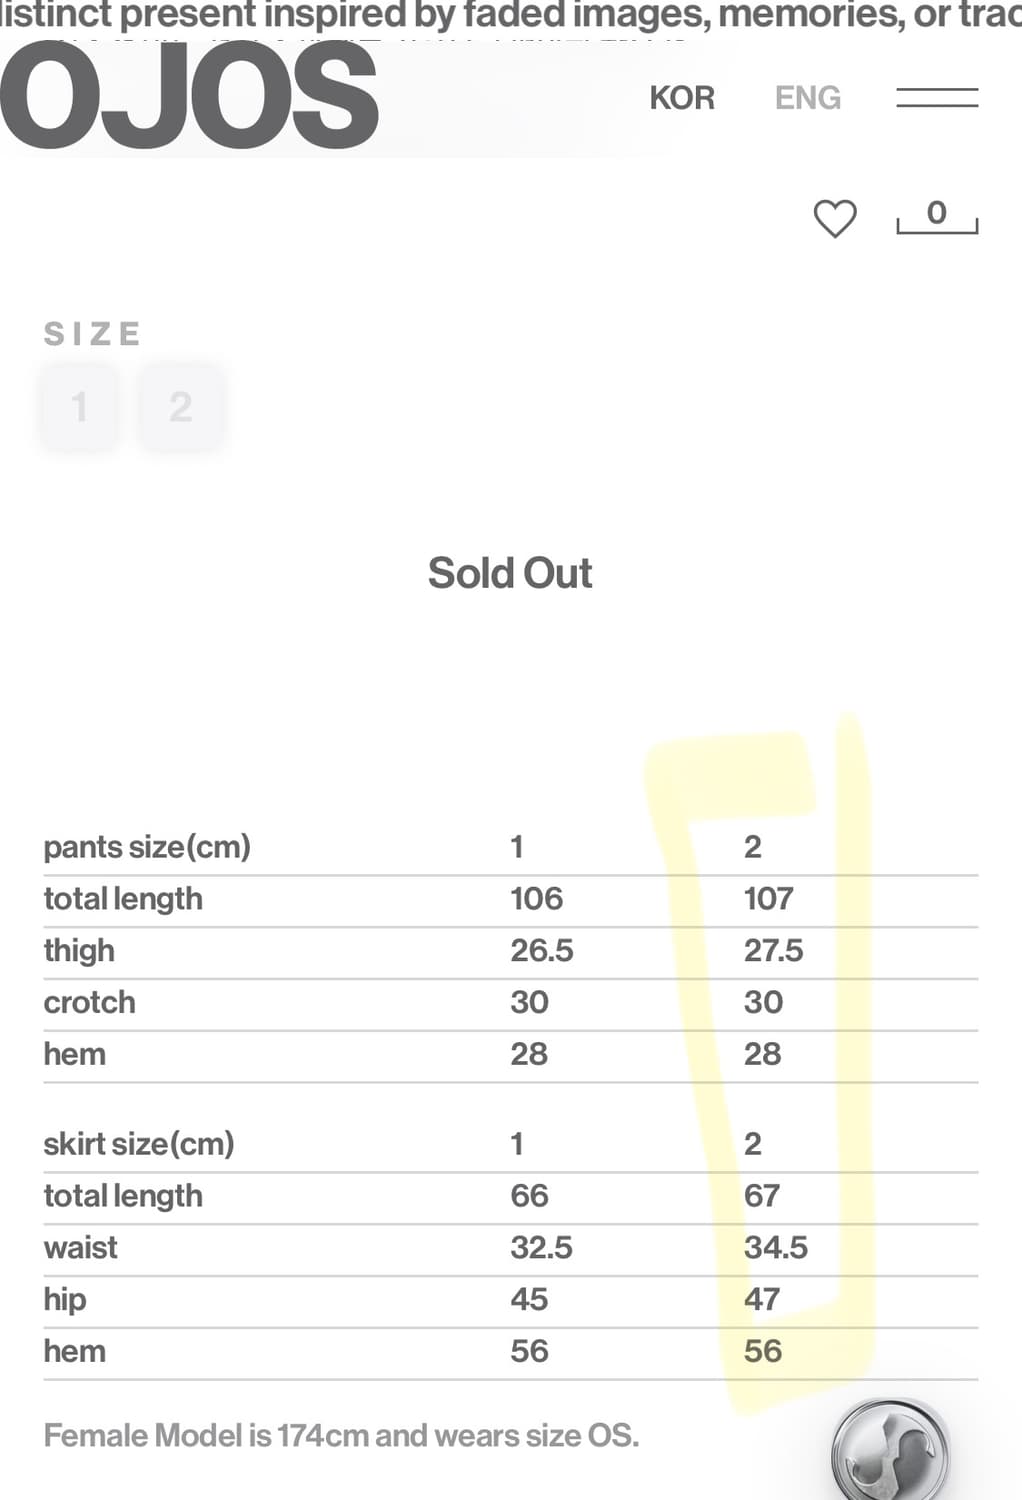Screen dimensions: 1022x1500
Task: Click the thigh row label
Action: pos(79,950)
